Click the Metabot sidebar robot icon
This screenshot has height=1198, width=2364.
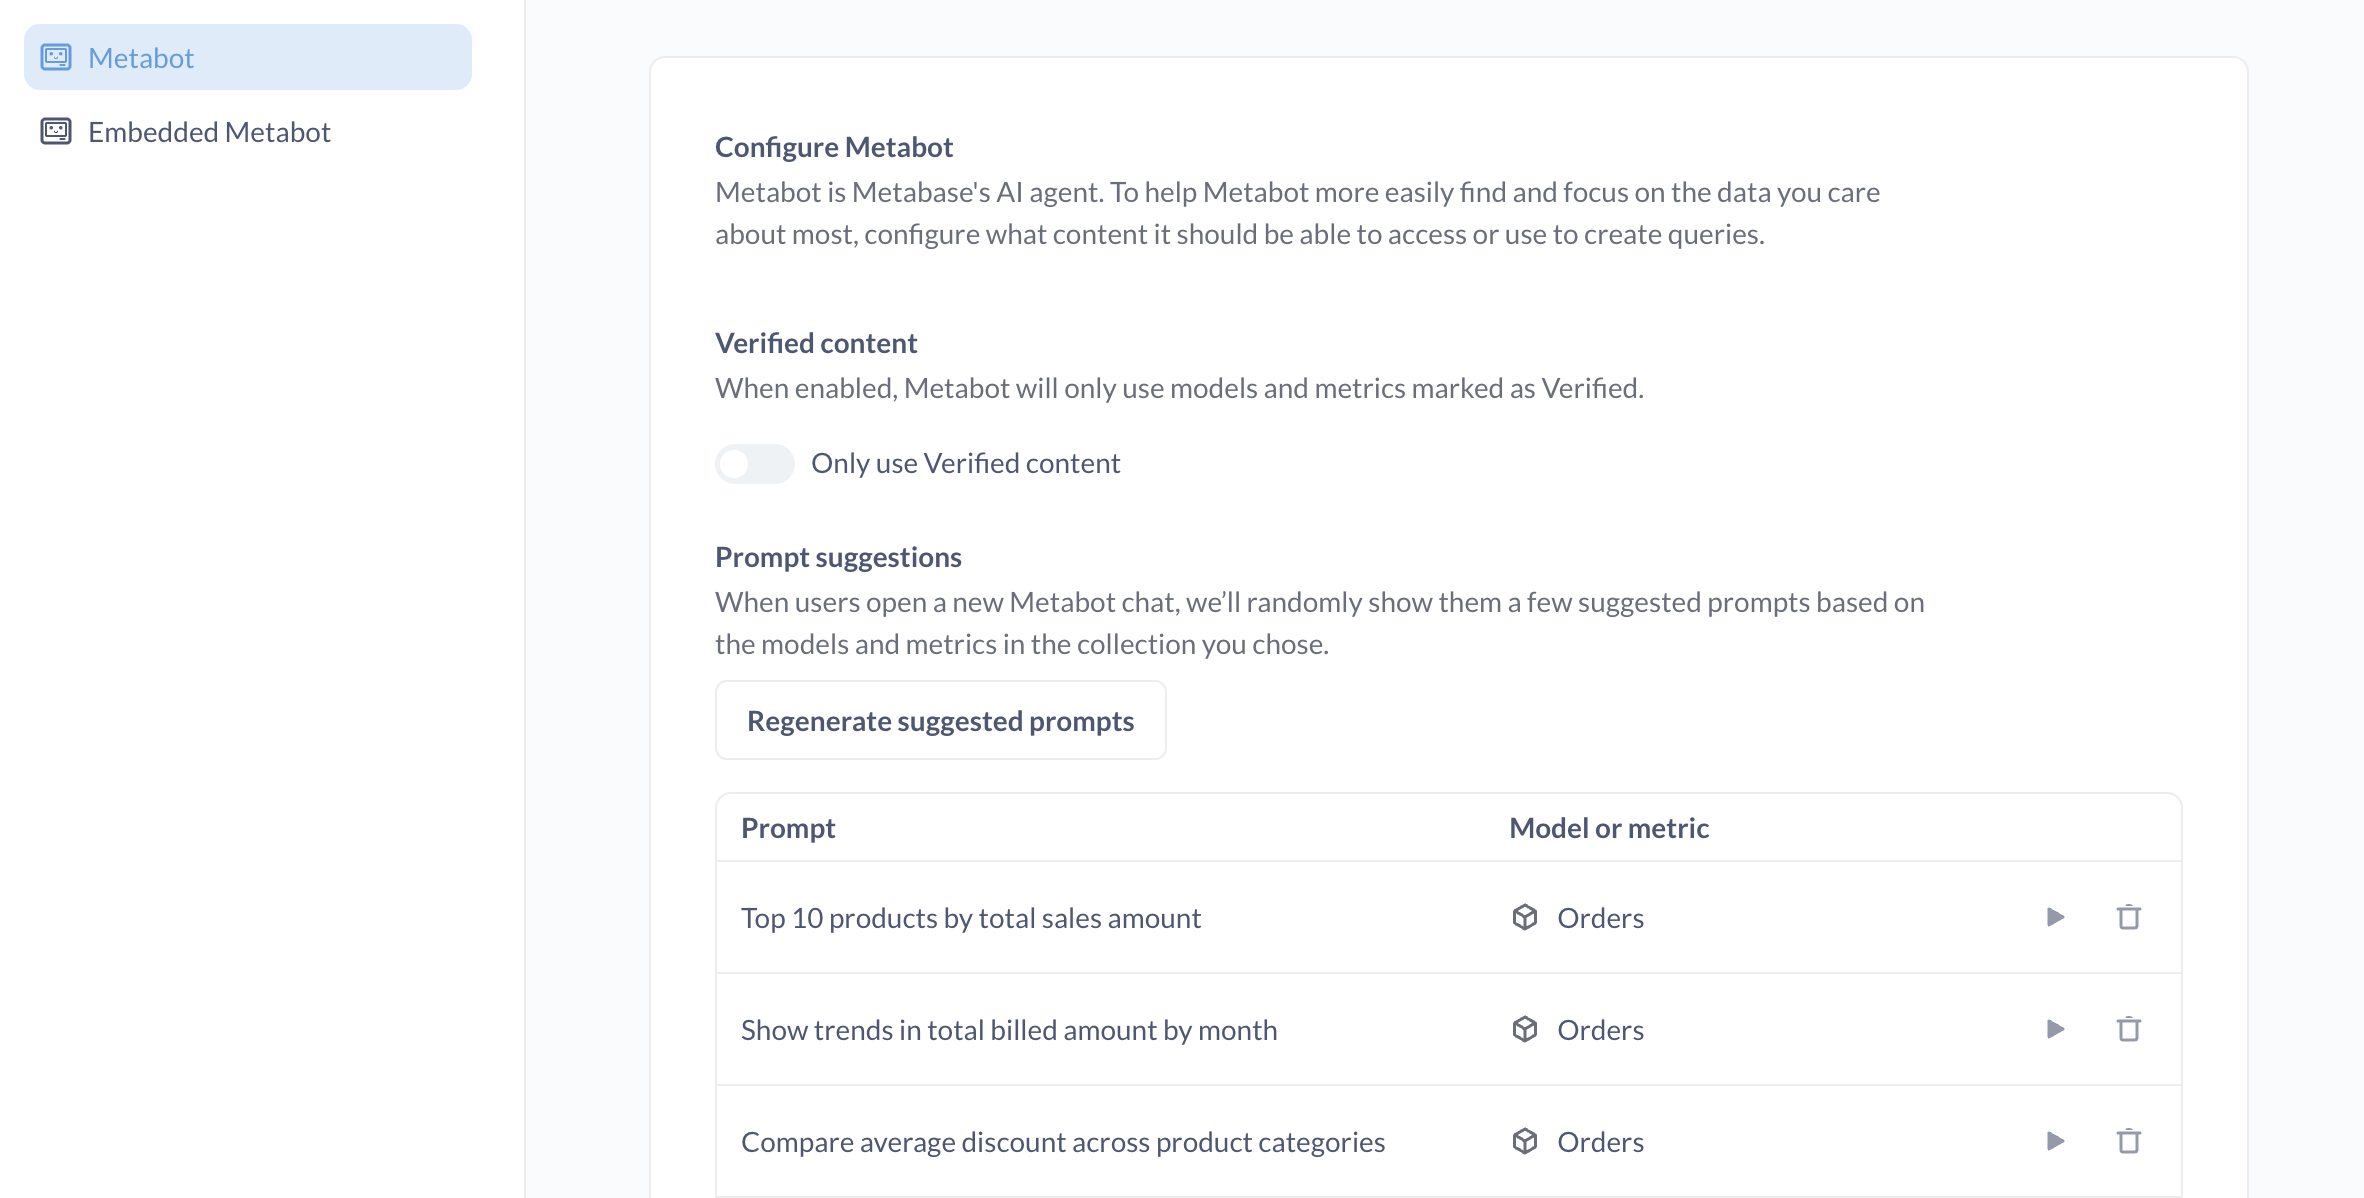pyautogui.click(x=56, y=58)
